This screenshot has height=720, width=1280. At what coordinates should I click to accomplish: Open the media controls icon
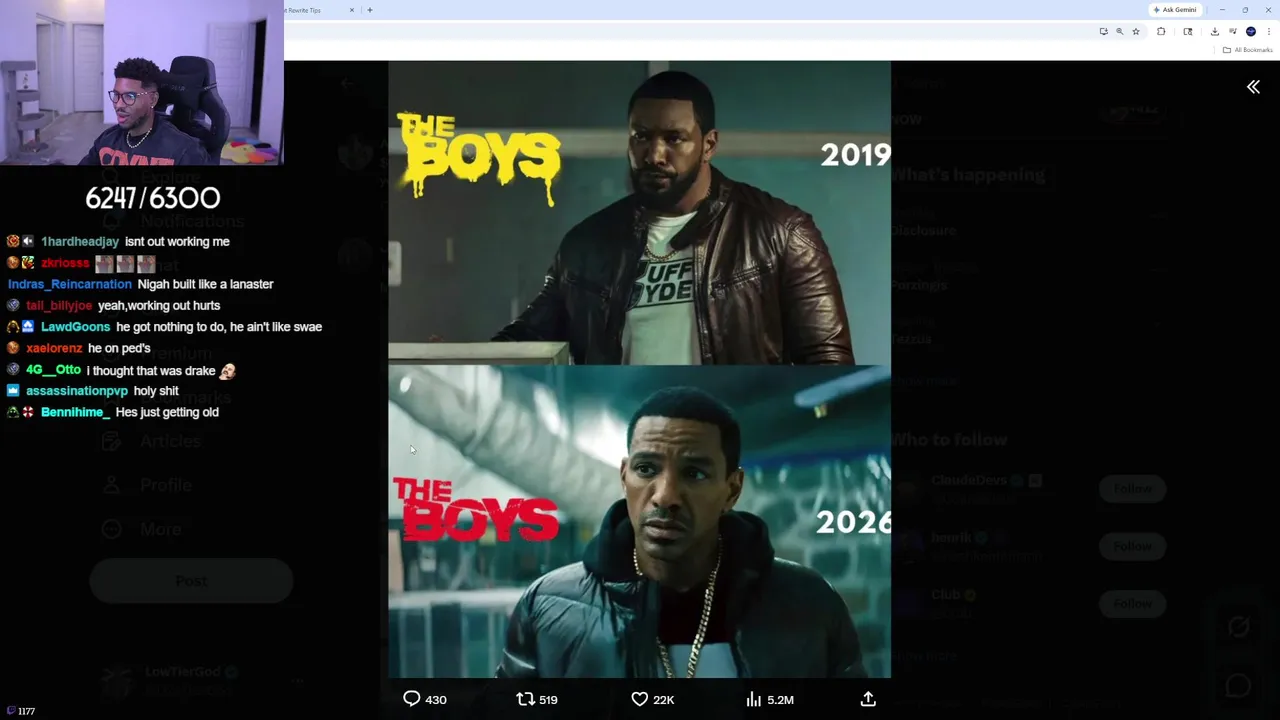pos(1232,31)
